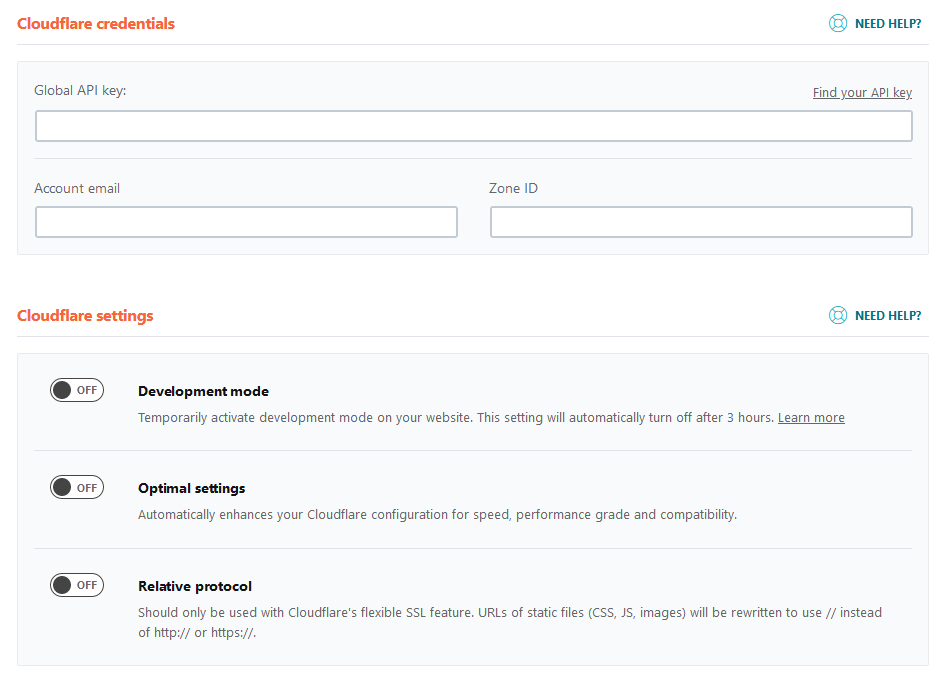This screenshot has width=947, height=682.
Task: Enable the Development mode toggle
Action: [x=77, y=390]
